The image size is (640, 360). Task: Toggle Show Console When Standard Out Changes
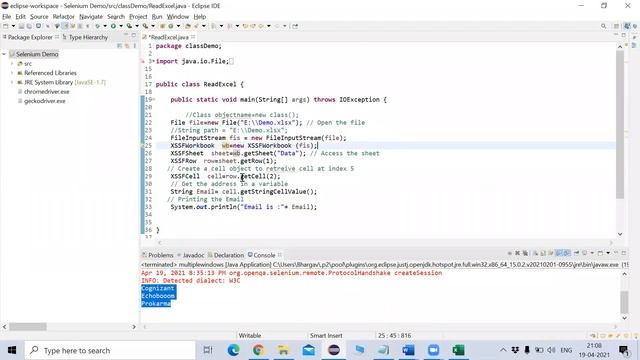[560, 253]
